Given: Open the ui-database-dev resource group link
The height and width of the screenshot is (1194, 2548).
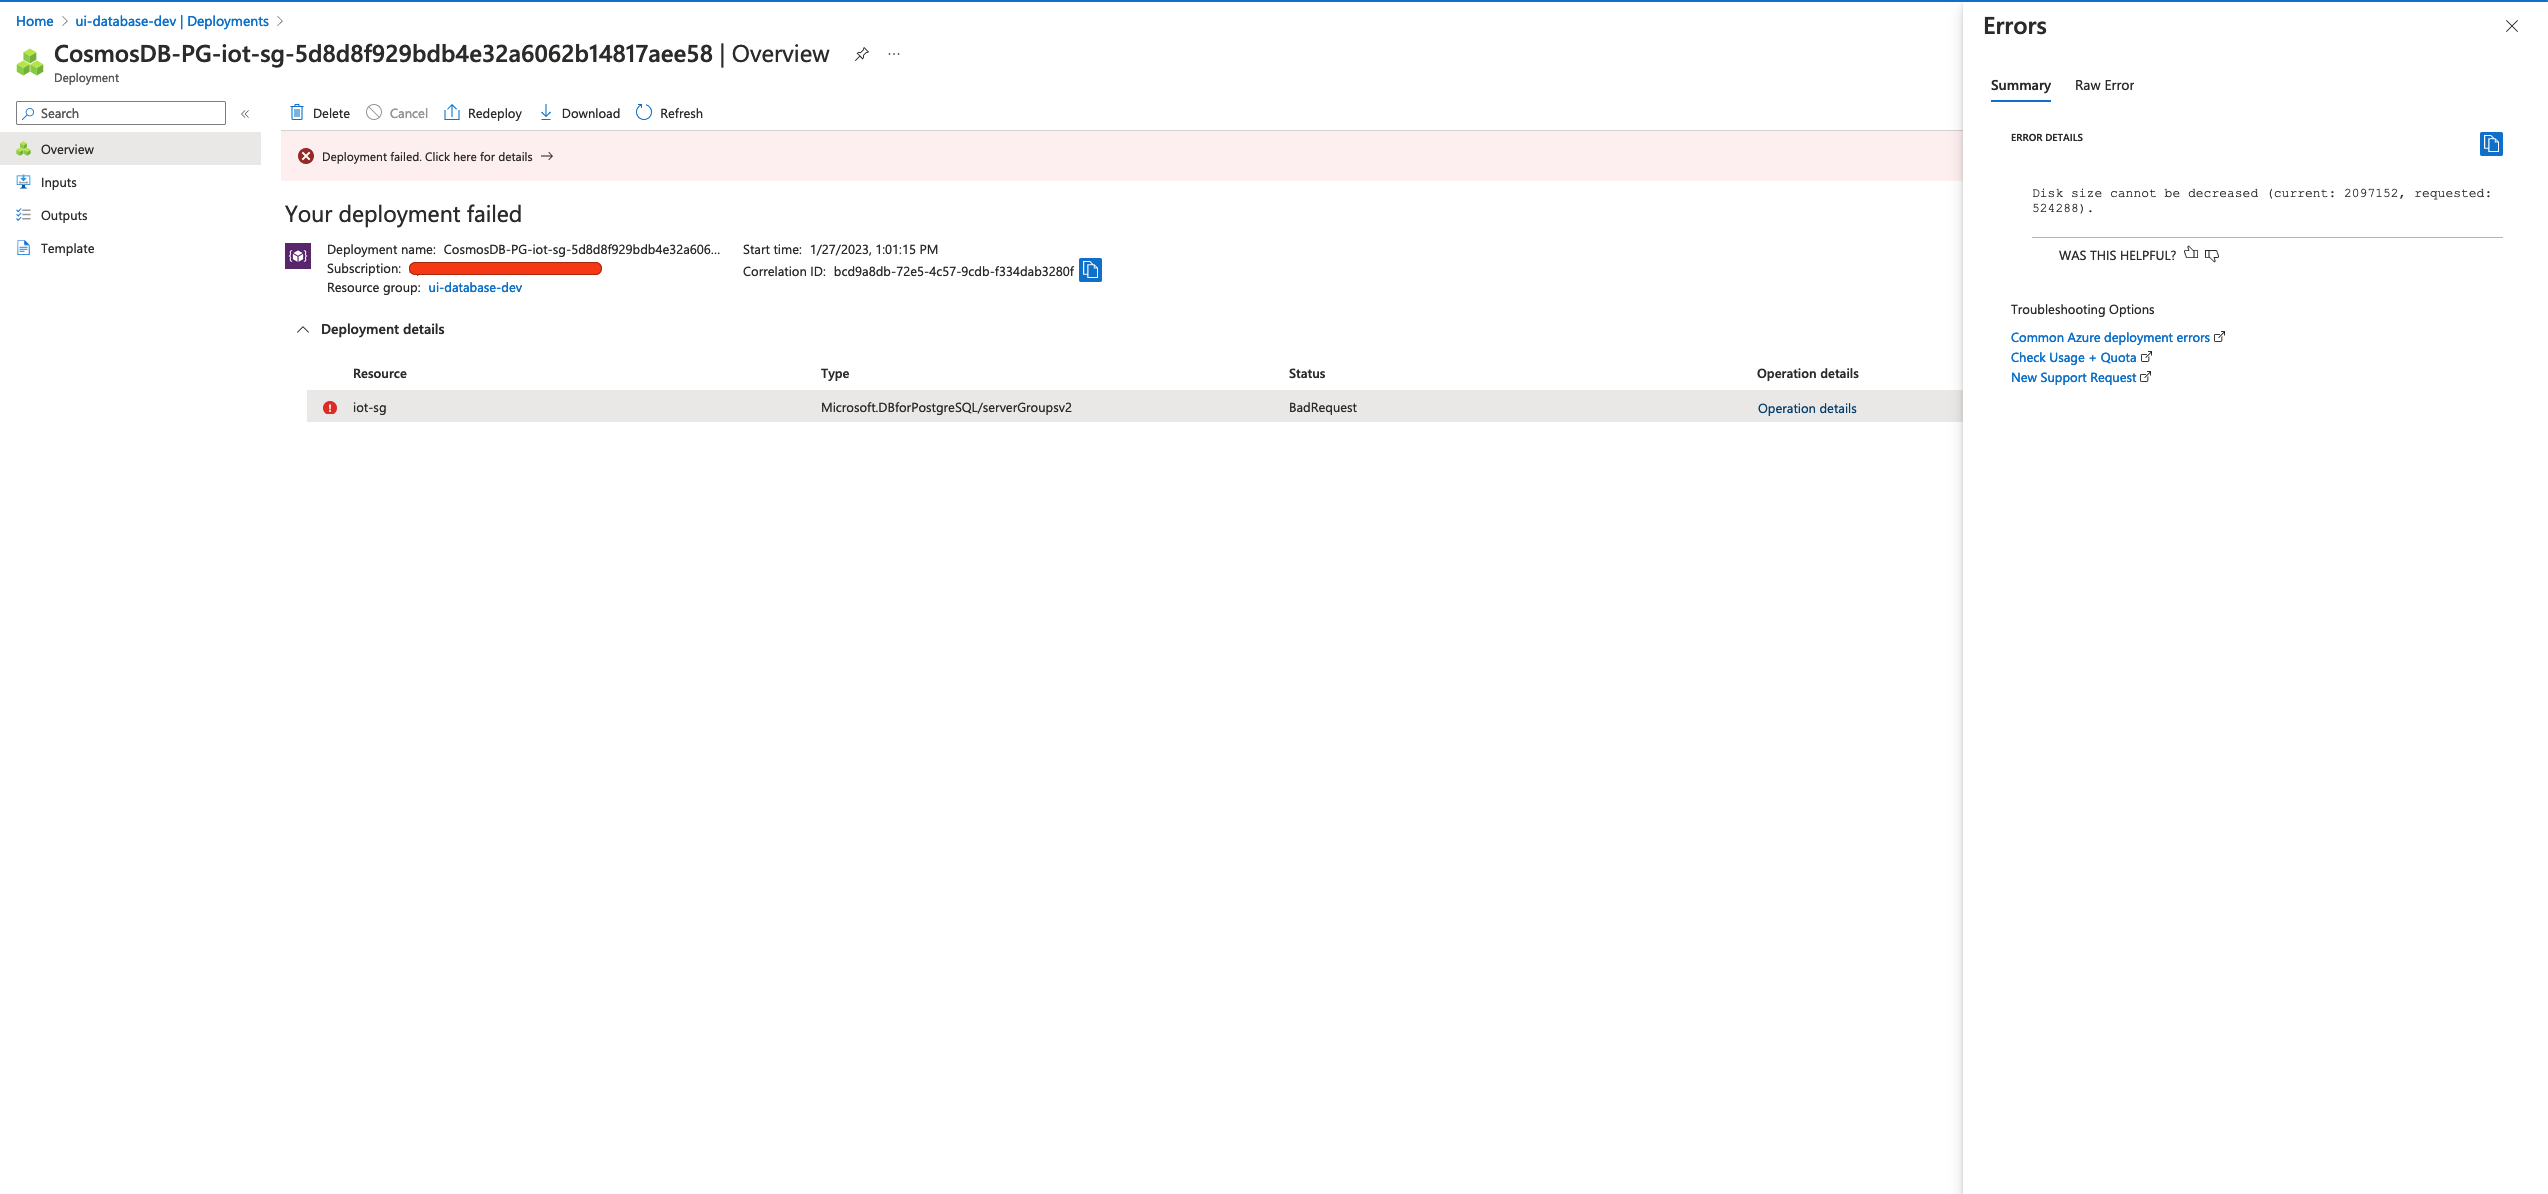Looking at the screenshot, I should pos(474,287).
